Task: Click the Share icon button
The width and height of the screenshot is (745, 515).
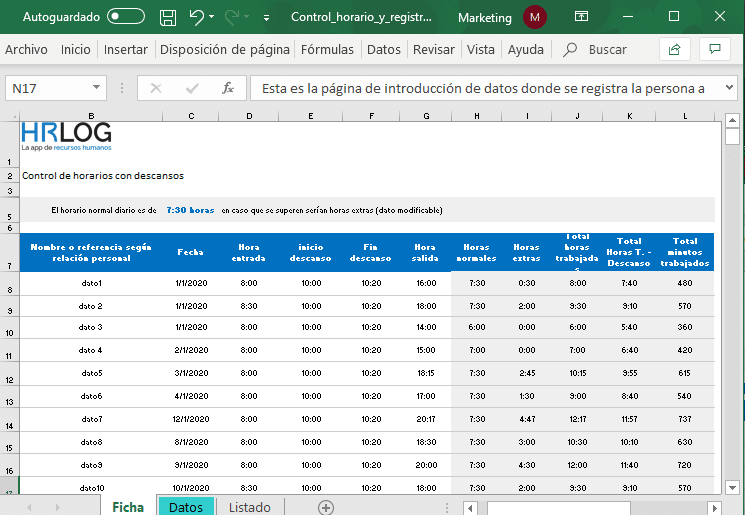Action: [675, 49]
